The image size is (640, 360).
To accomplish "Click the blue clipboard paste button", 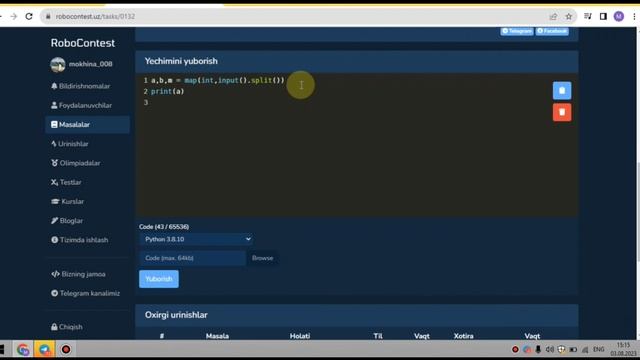I will [562, 91].
